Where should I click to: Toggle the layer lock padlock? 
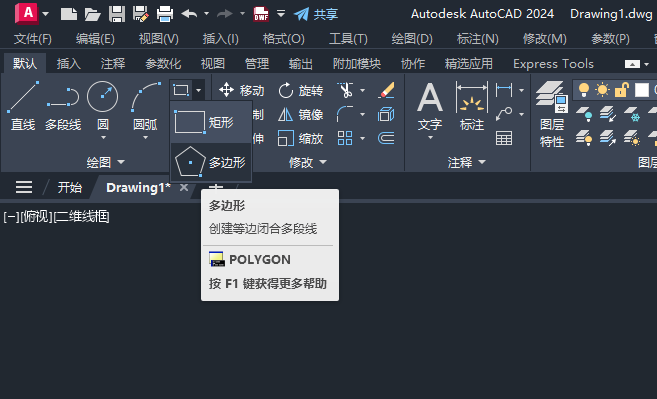coord(621,90)
